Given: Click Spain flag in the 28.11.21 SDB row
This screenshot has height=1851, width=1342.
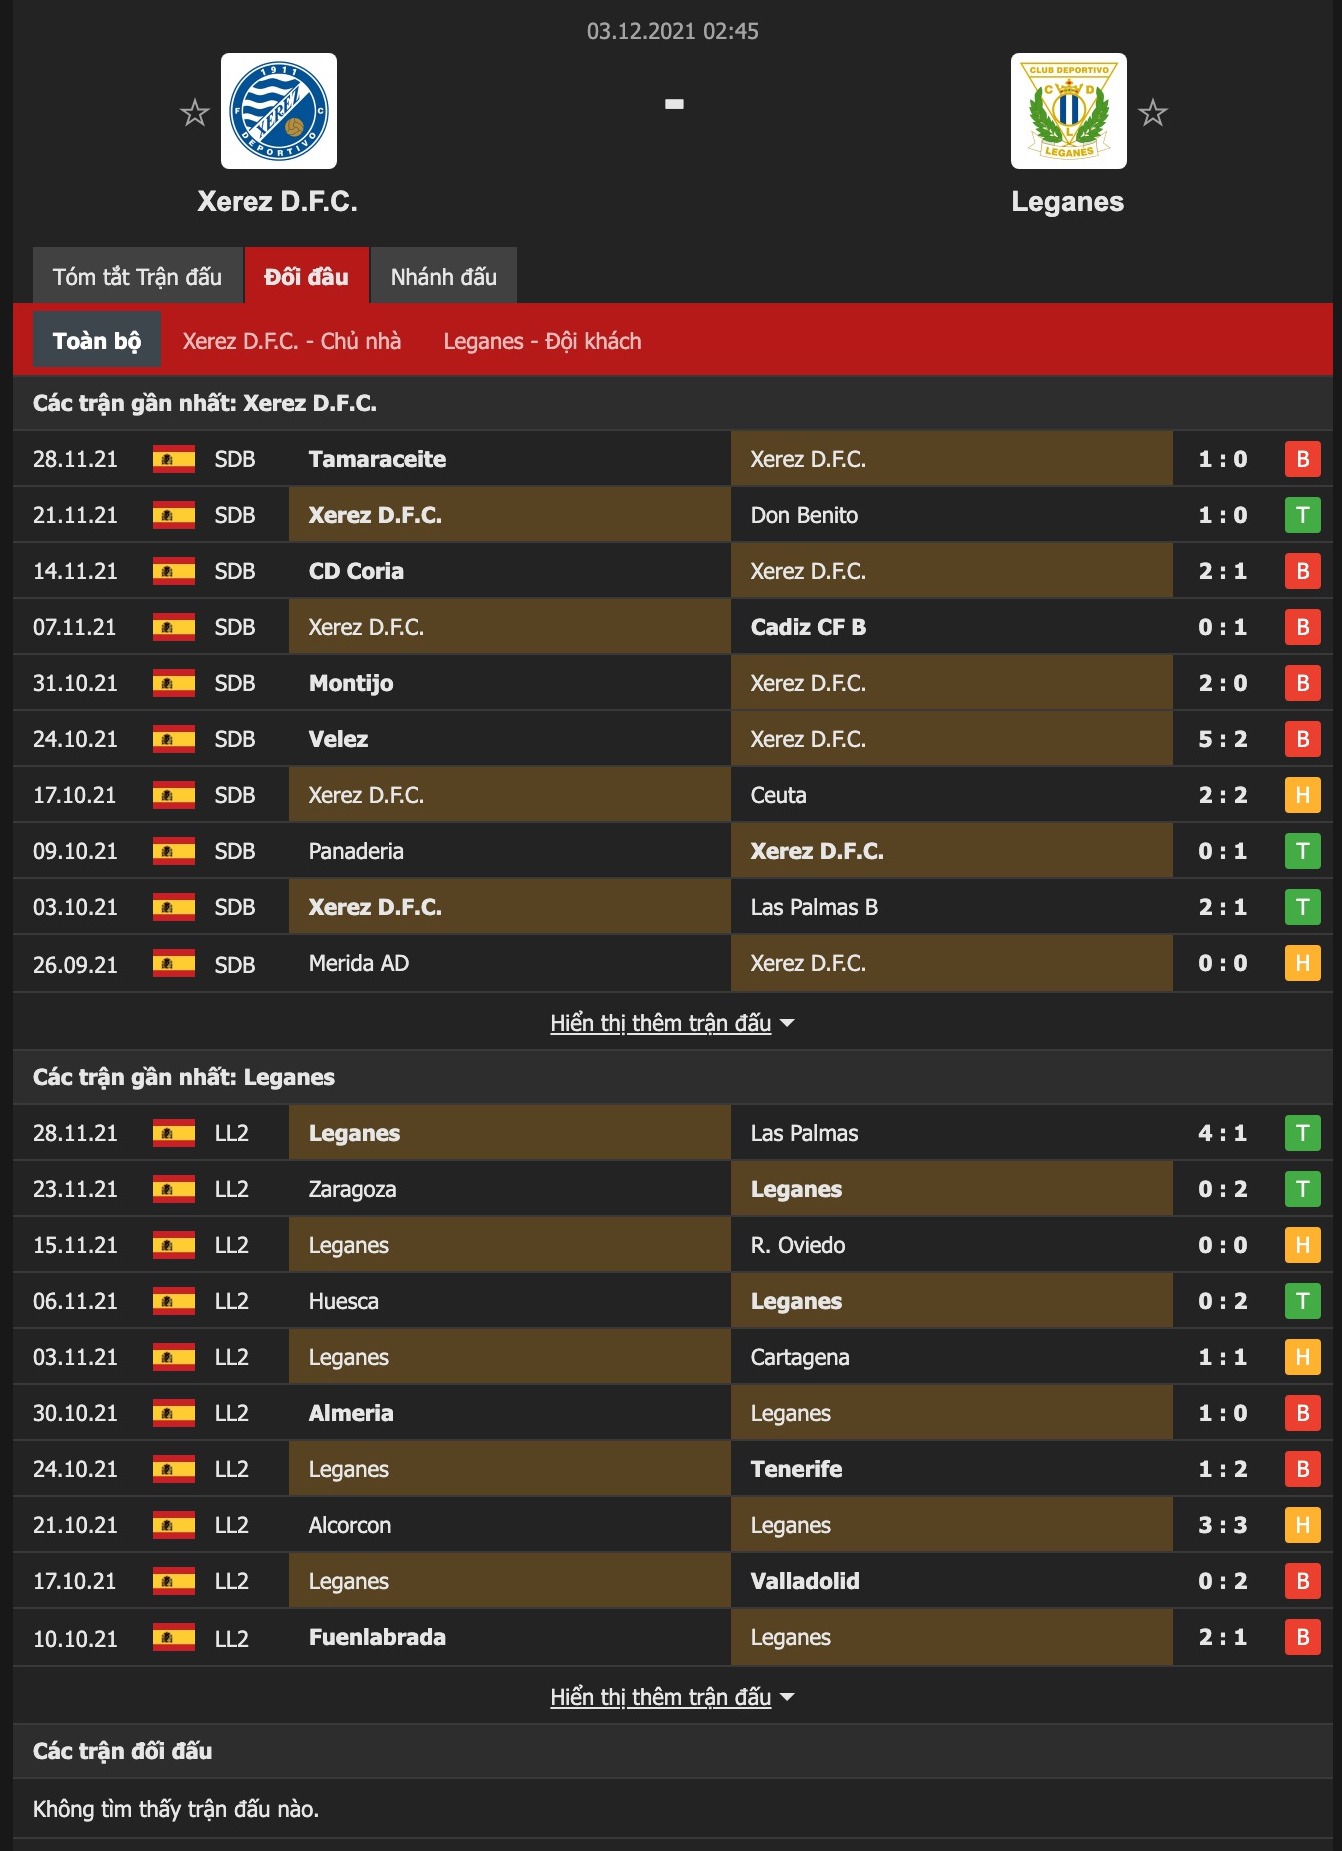Looking at the screenshot, I should coord(174,459).
